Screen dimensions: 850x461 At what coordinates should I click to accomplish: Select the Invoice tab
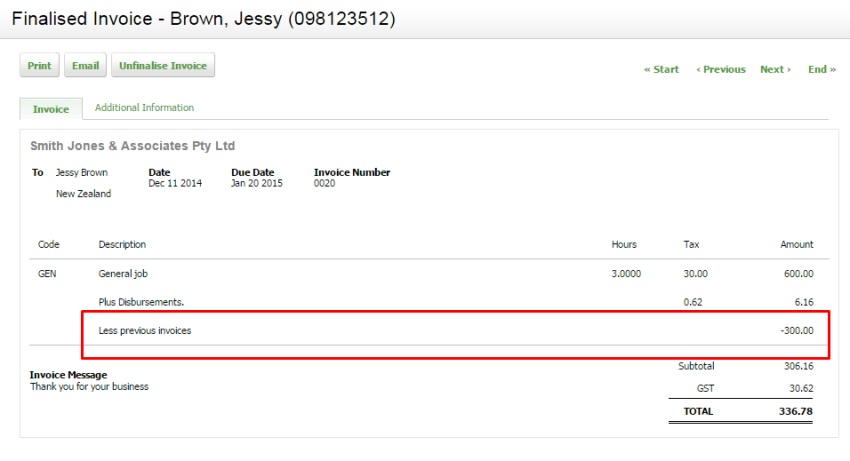click(51, 109)
